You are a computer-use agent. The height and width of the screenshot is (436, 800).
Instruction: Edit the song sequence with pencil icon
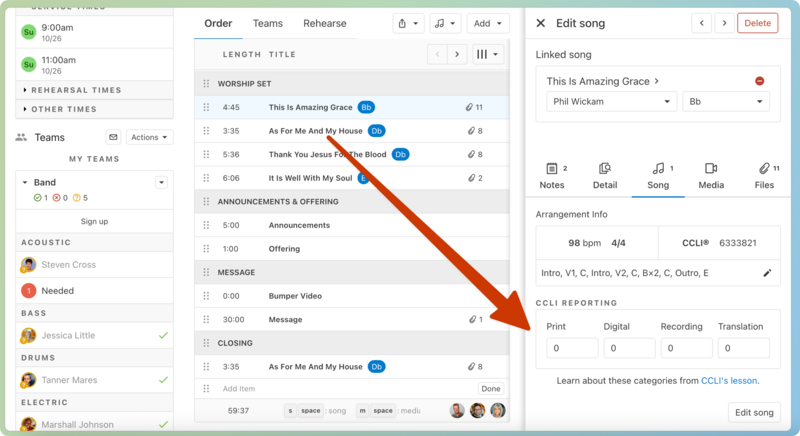point(767,273)
